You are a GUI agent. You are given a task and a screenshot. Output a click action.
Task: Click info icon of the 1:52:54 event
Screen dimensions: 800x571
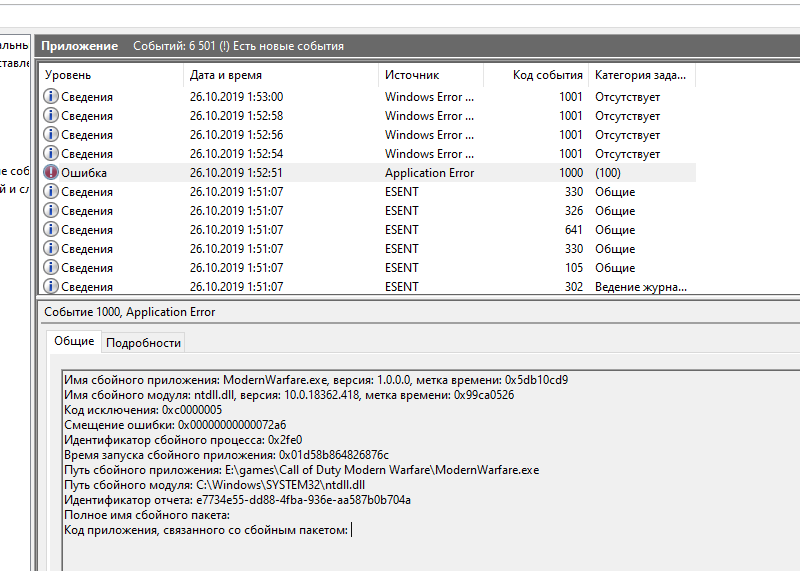click(x=51, y=154)
